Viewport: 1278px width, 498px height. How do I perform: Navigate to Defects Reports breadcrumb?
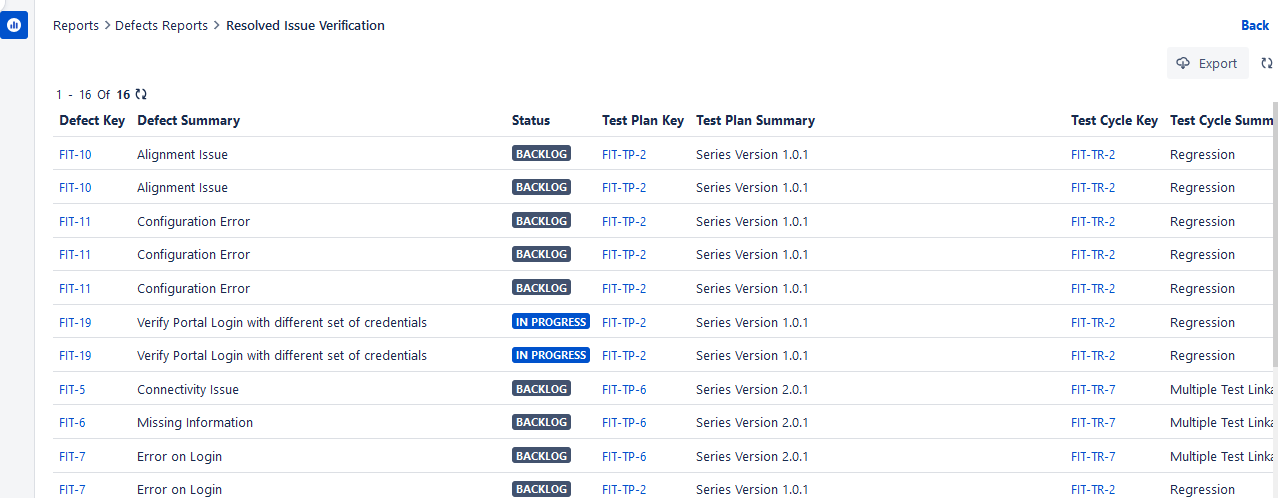coord(161,25)
